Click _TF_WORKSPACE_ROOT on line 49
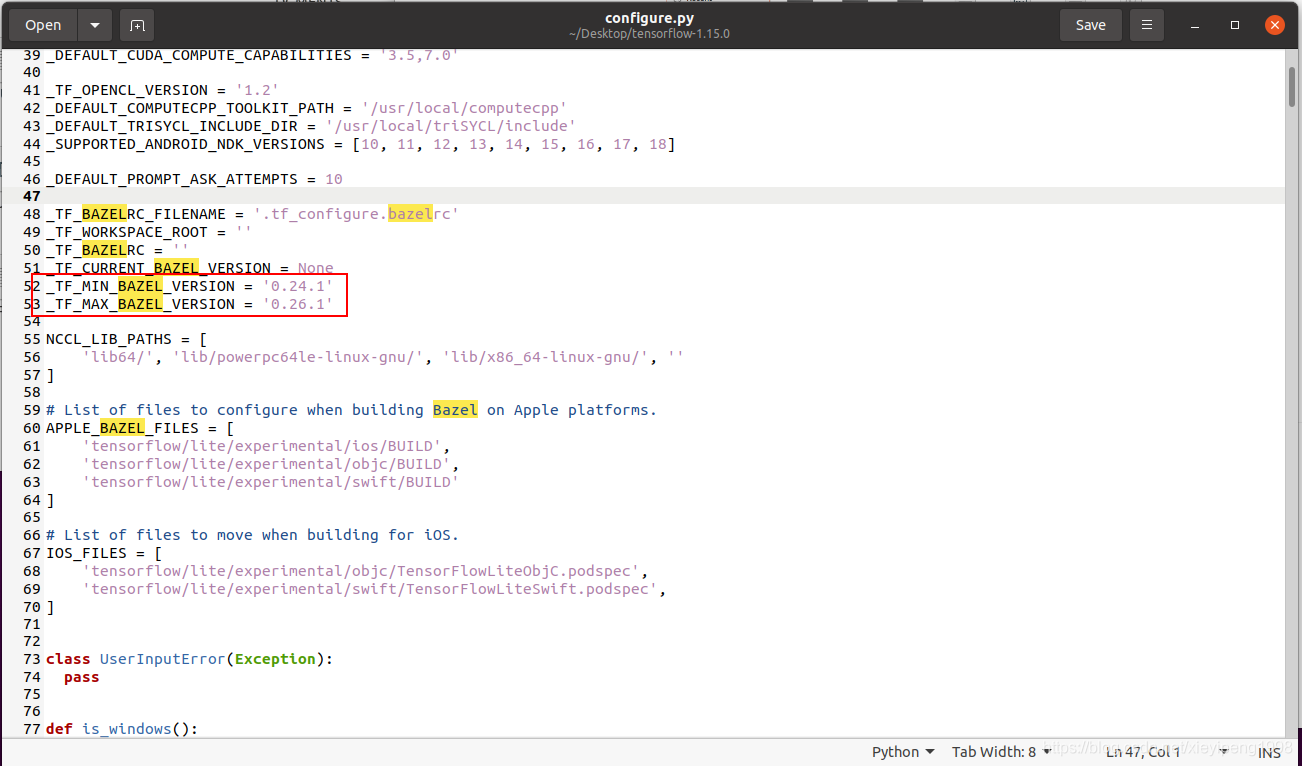Screen dimensions: 1302x766 pos(127,232)
